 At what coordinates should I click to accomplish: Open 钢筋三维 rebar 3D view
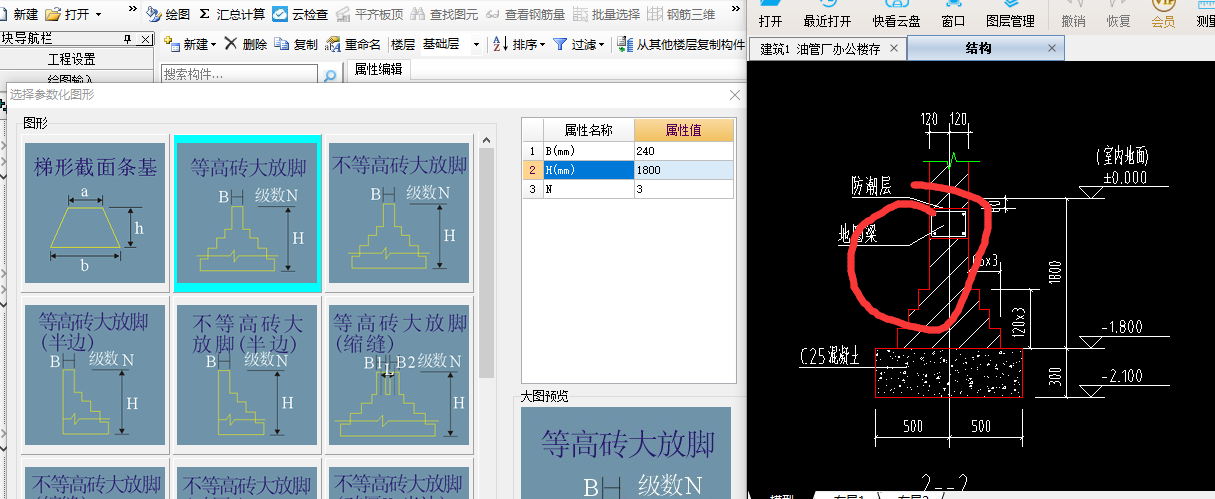point(682,14)
